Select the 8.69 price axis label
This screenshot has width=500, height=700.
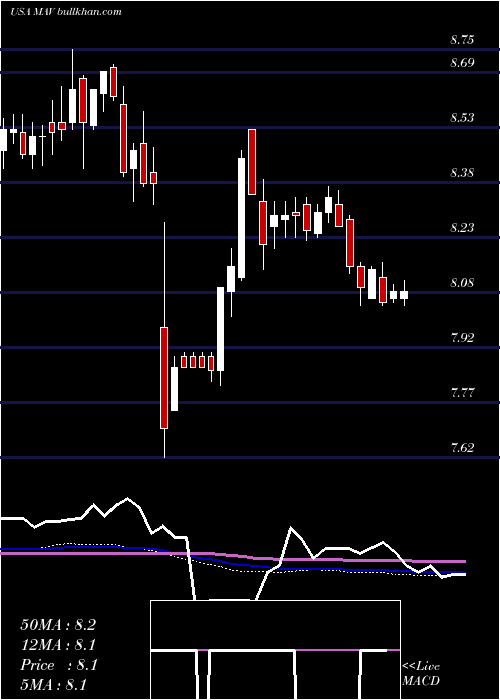[462, 62]
